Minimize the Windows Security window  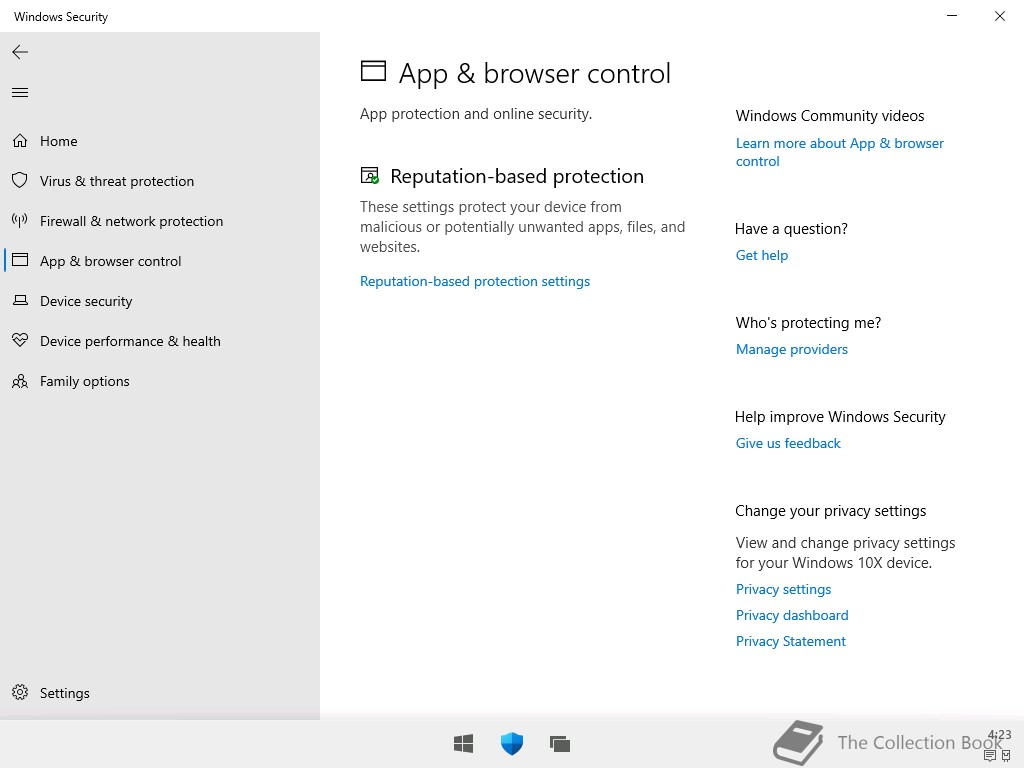952,16
